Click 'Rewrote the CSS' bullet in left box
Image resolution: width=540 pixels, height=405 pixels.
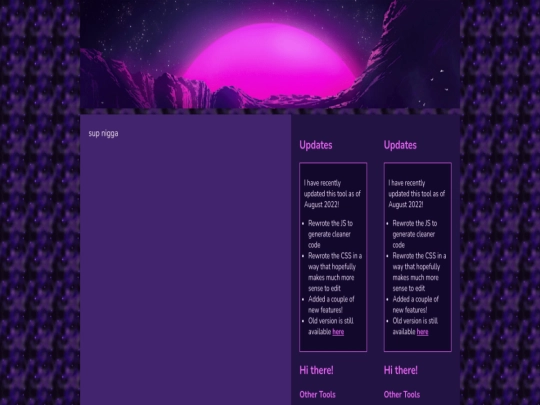(335, 272)
